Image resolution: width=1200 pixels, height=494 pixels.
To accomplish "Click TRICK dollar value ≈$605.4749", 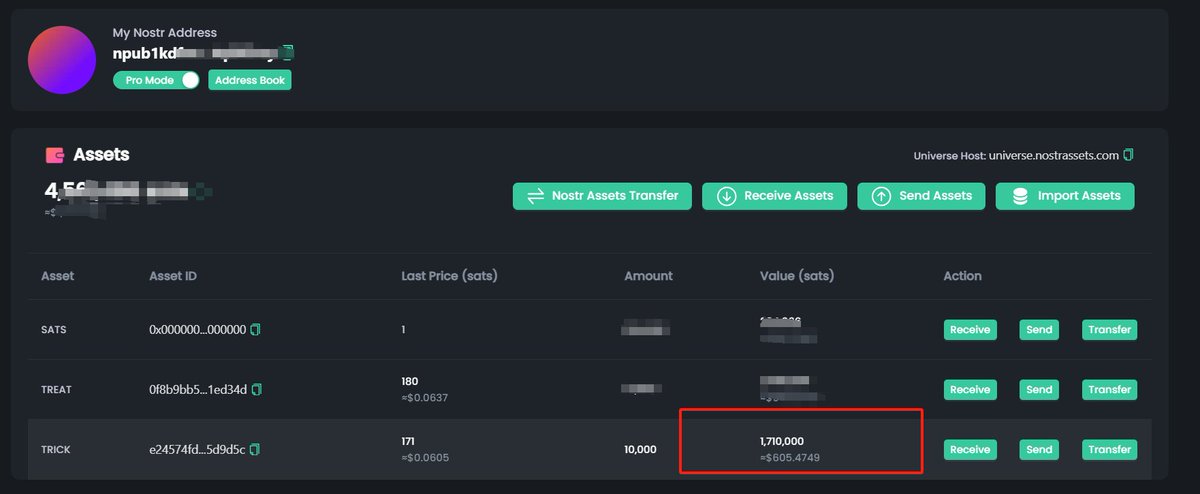I will 792,457.
